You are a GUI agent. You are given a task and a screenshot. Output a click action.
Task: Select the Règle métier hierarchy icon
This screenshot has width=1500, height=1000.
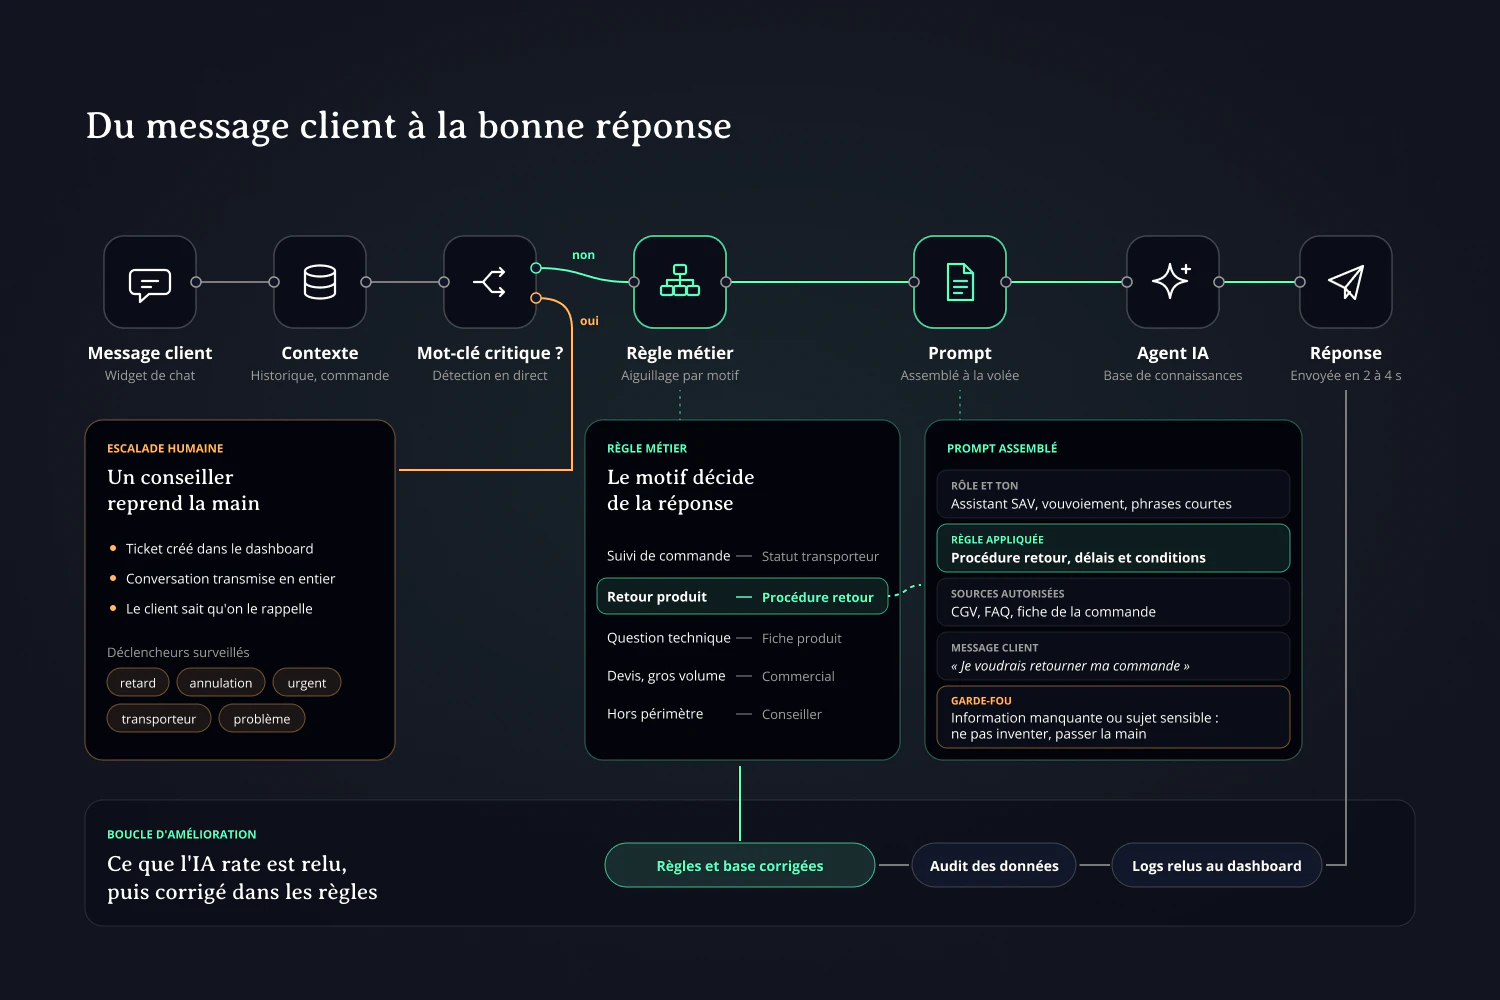pyautogui.click(x=680, y=282)
